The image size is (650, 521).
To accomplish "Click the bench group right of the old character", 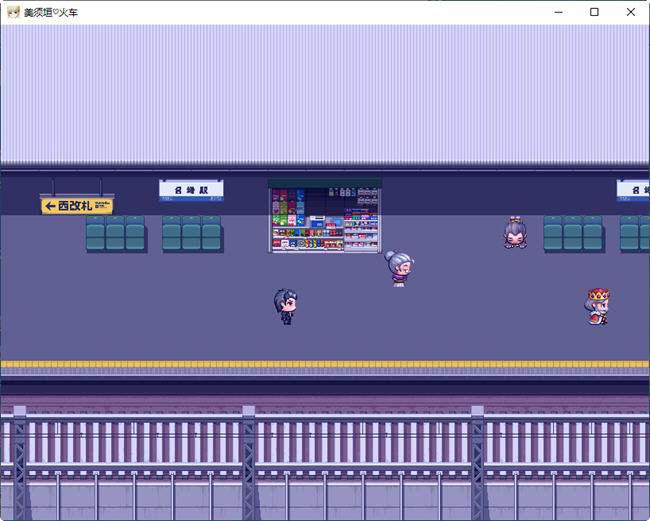I will point(573,233).
